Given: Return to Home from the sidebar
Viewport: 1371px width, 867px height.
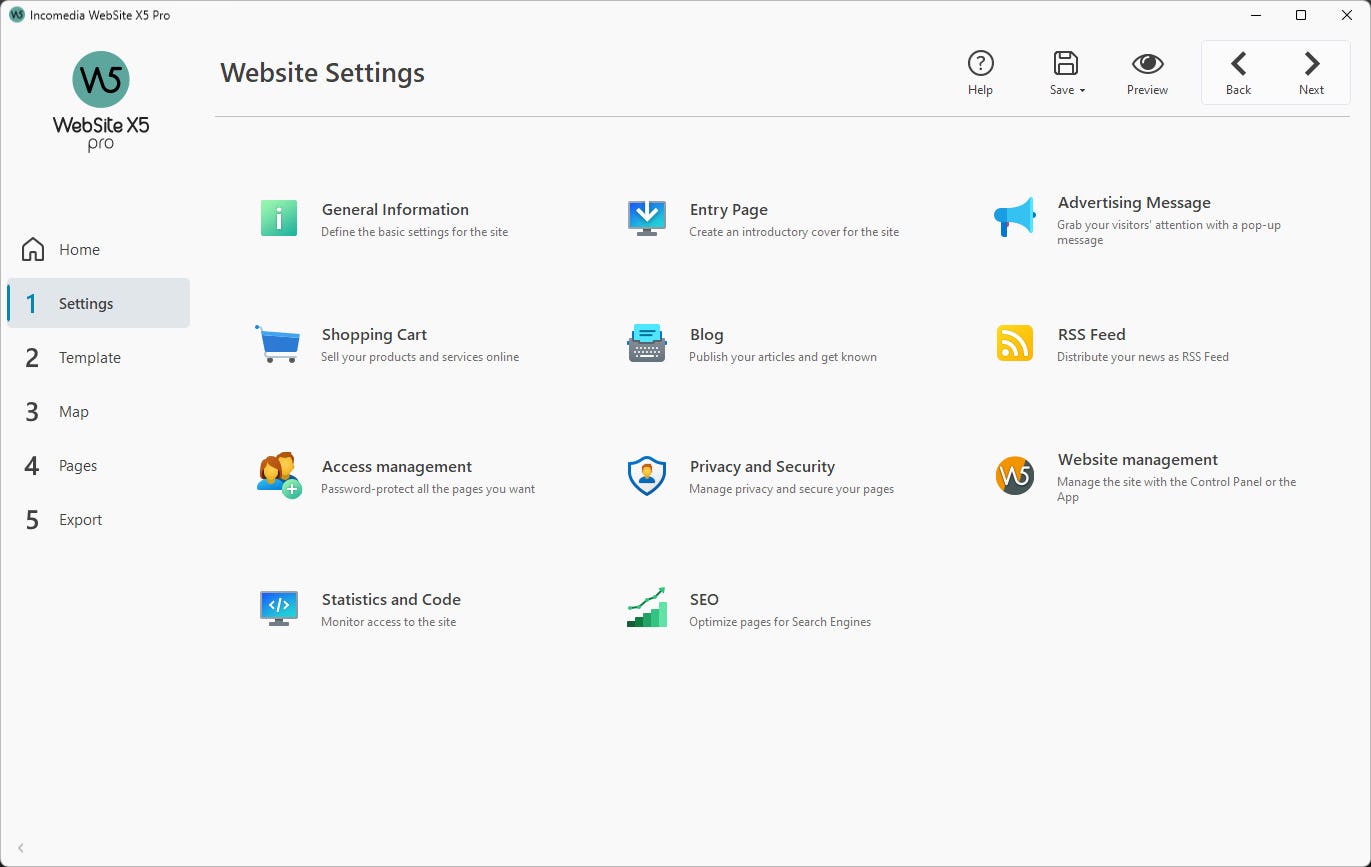Looking at the screenshot, I should click(79, 249).
